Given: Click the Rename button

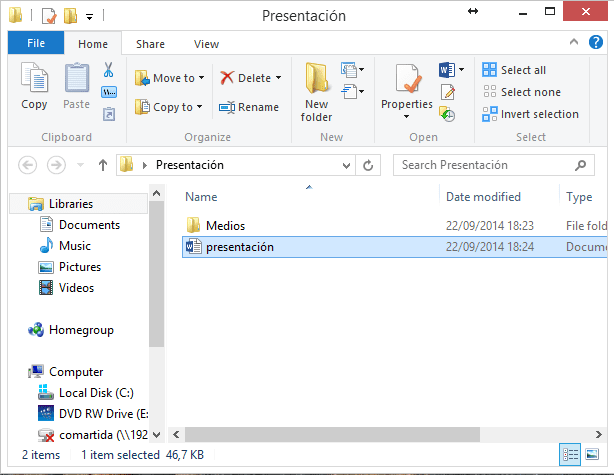Looking at the screenshot, I should (249, 107).
